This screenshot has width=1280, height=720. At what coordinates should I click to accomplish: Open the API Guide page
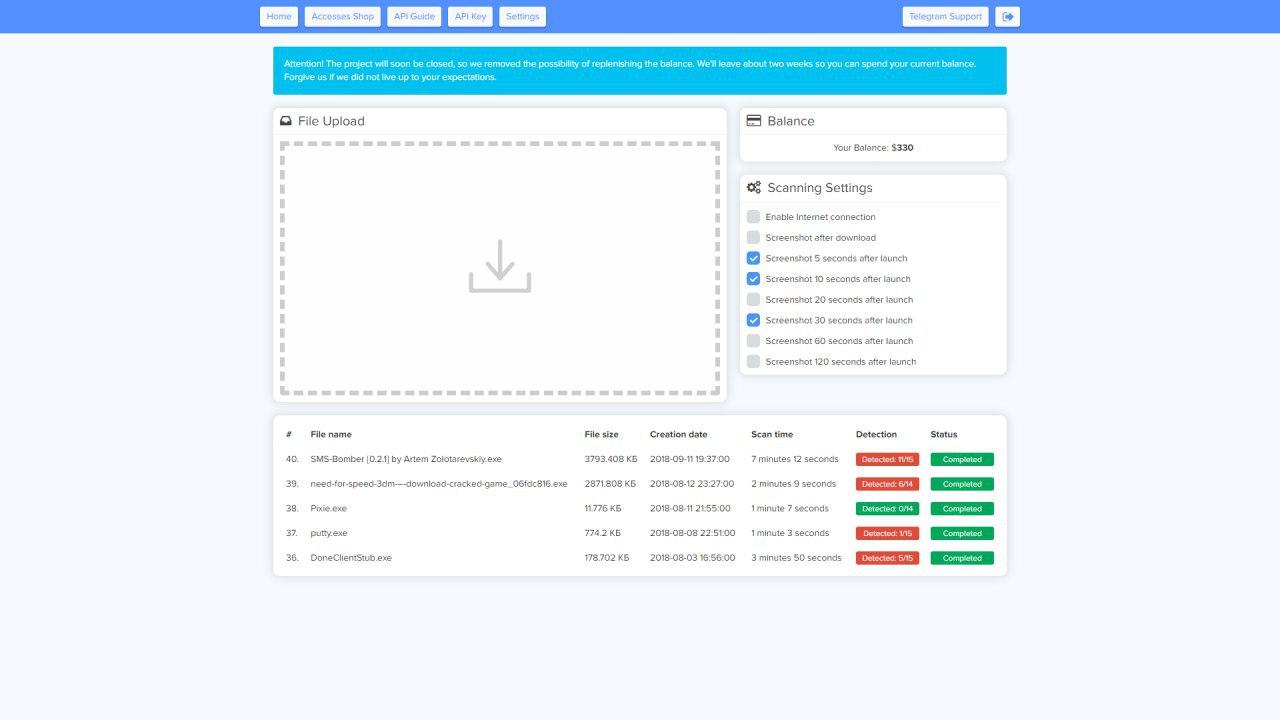click(414, 17)
